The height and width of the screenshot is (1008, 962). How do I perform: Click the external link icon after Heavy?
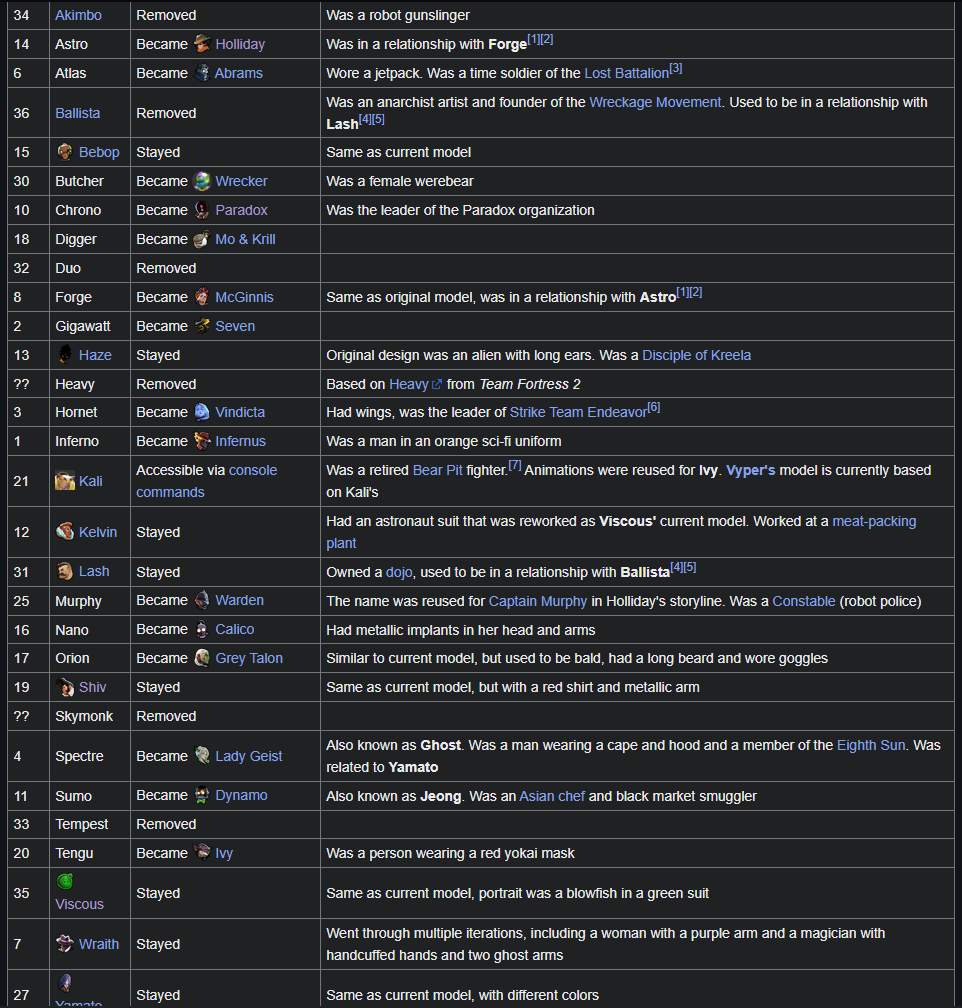point(437,384)
